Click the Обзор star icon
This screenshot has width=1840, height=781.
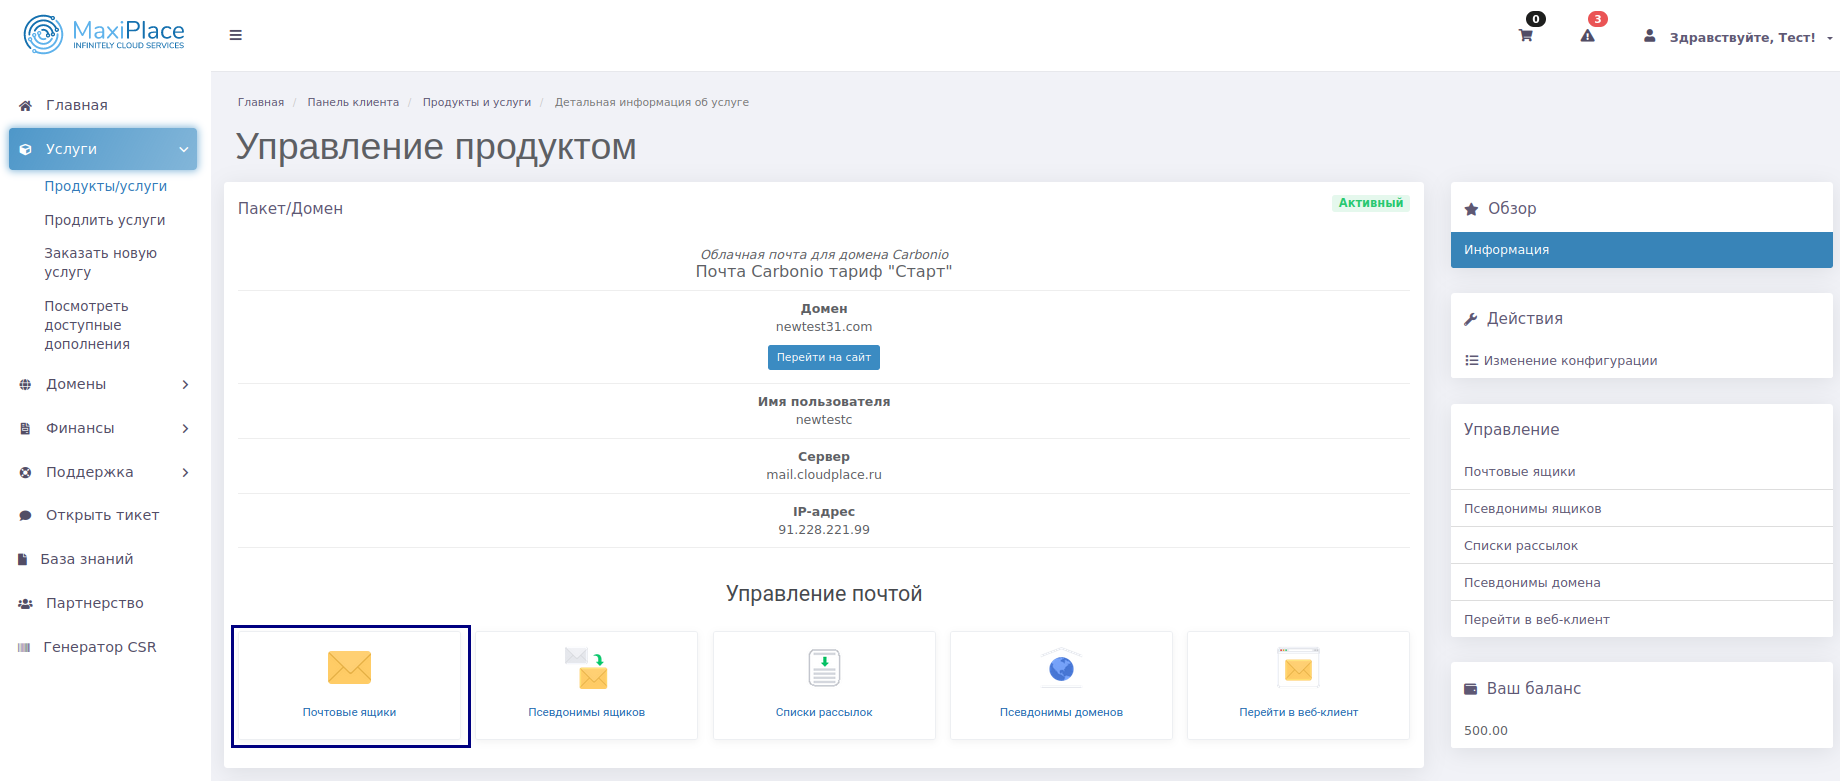pos(1471,209)
